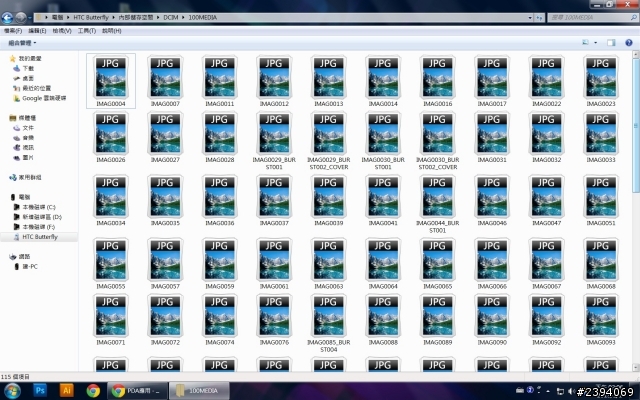Click the Forward navigation arrow button
The height and width of the screenshot is (400, 640).
click(x=21, y=18)
